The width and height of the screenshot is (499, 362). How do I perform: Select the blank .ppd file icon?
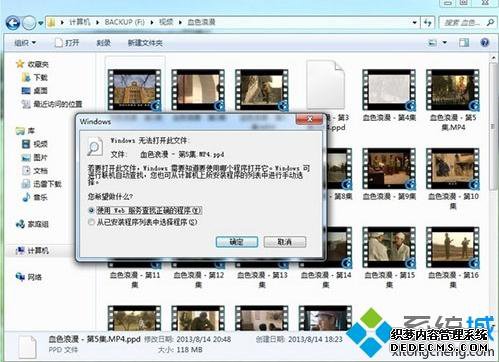pos(325,85)
